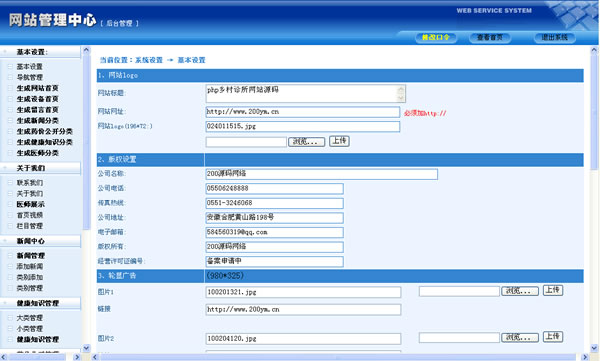Click the small icon beside 添加新闻
This screenshot has width=600, height=361.
point(10,266)
